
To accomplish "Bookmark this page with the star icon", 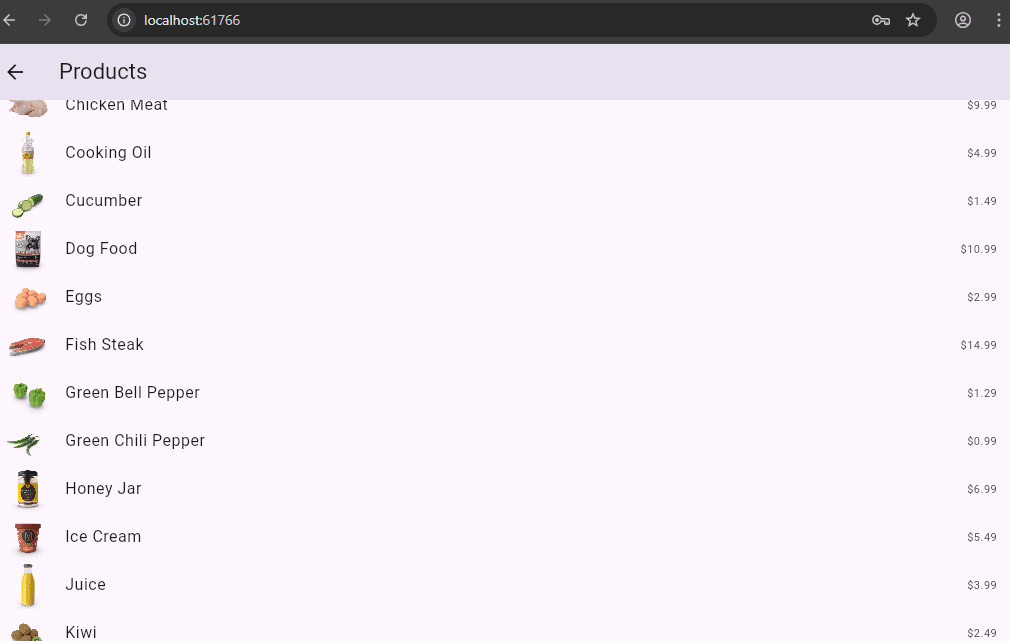I will click(x=913, y=20).
